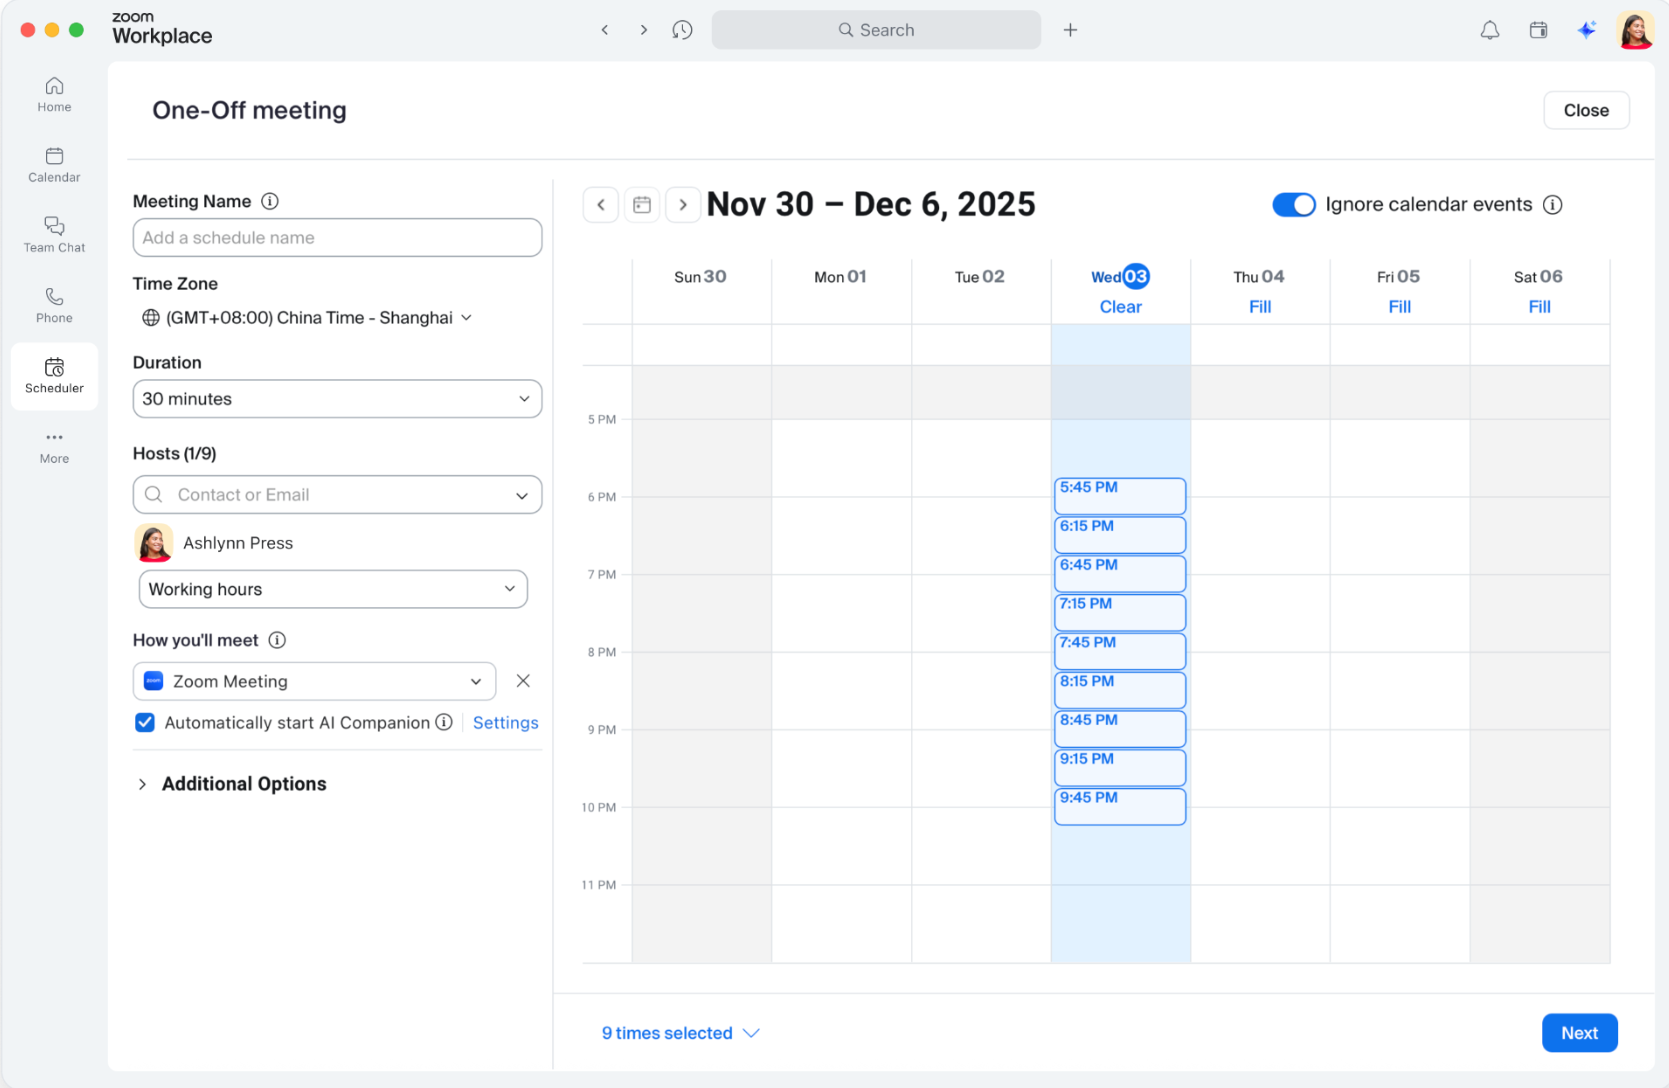1669x1088 pixels.
Task: Click the Meeting Name field
Action: click(336, 237)
